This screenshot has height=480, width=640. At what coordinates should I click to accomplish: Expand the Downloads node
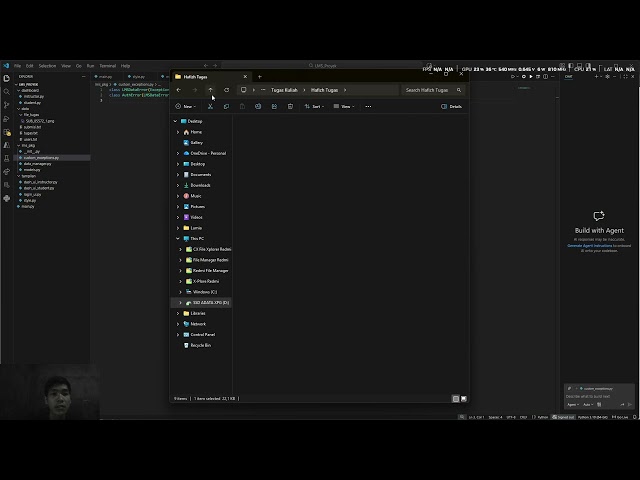tap(178, 185)
